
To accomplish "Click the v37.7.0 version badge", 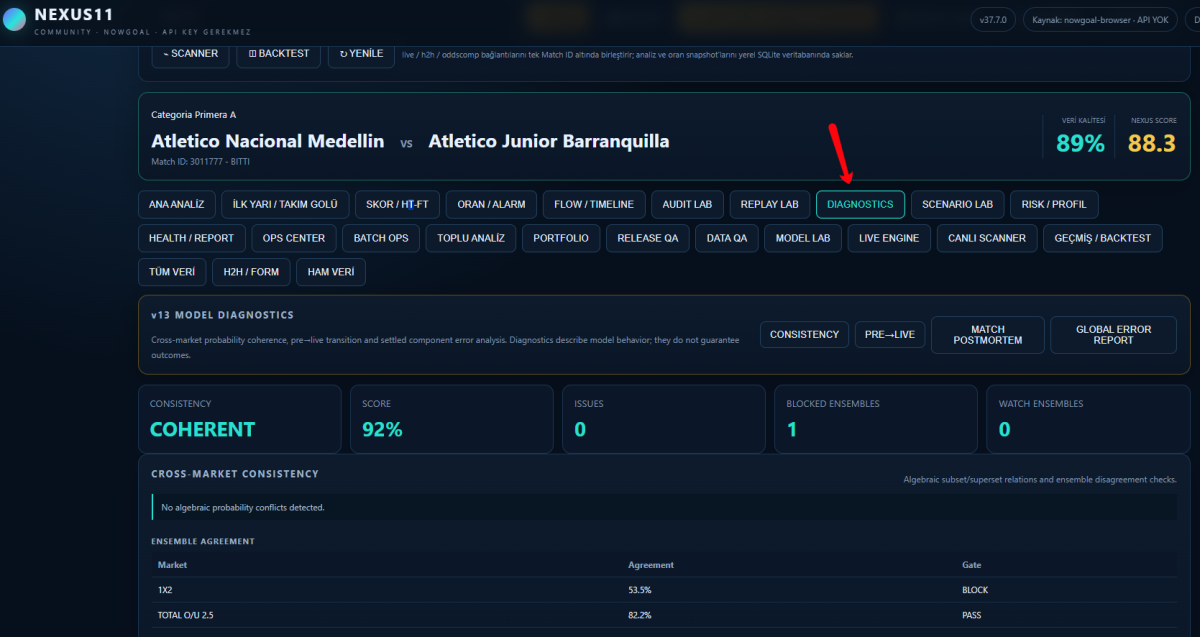I will click(x=993, y=20).
